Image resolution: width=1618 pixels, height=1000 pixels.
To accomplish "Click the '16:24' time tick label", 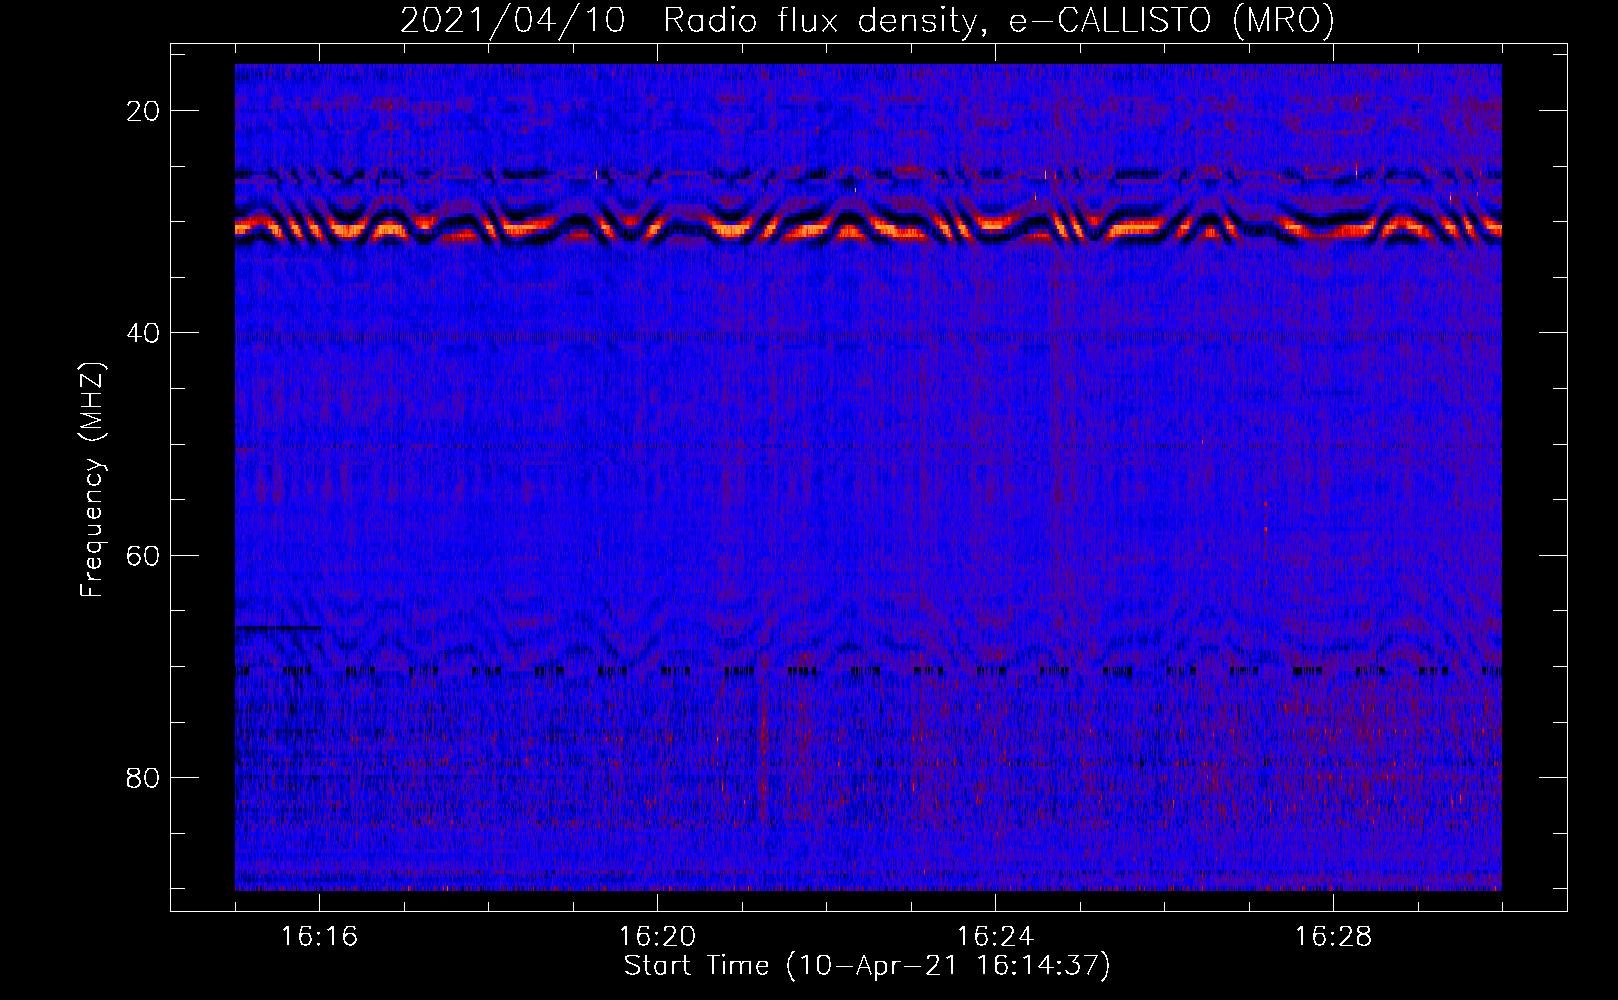I will coord(995,937).
